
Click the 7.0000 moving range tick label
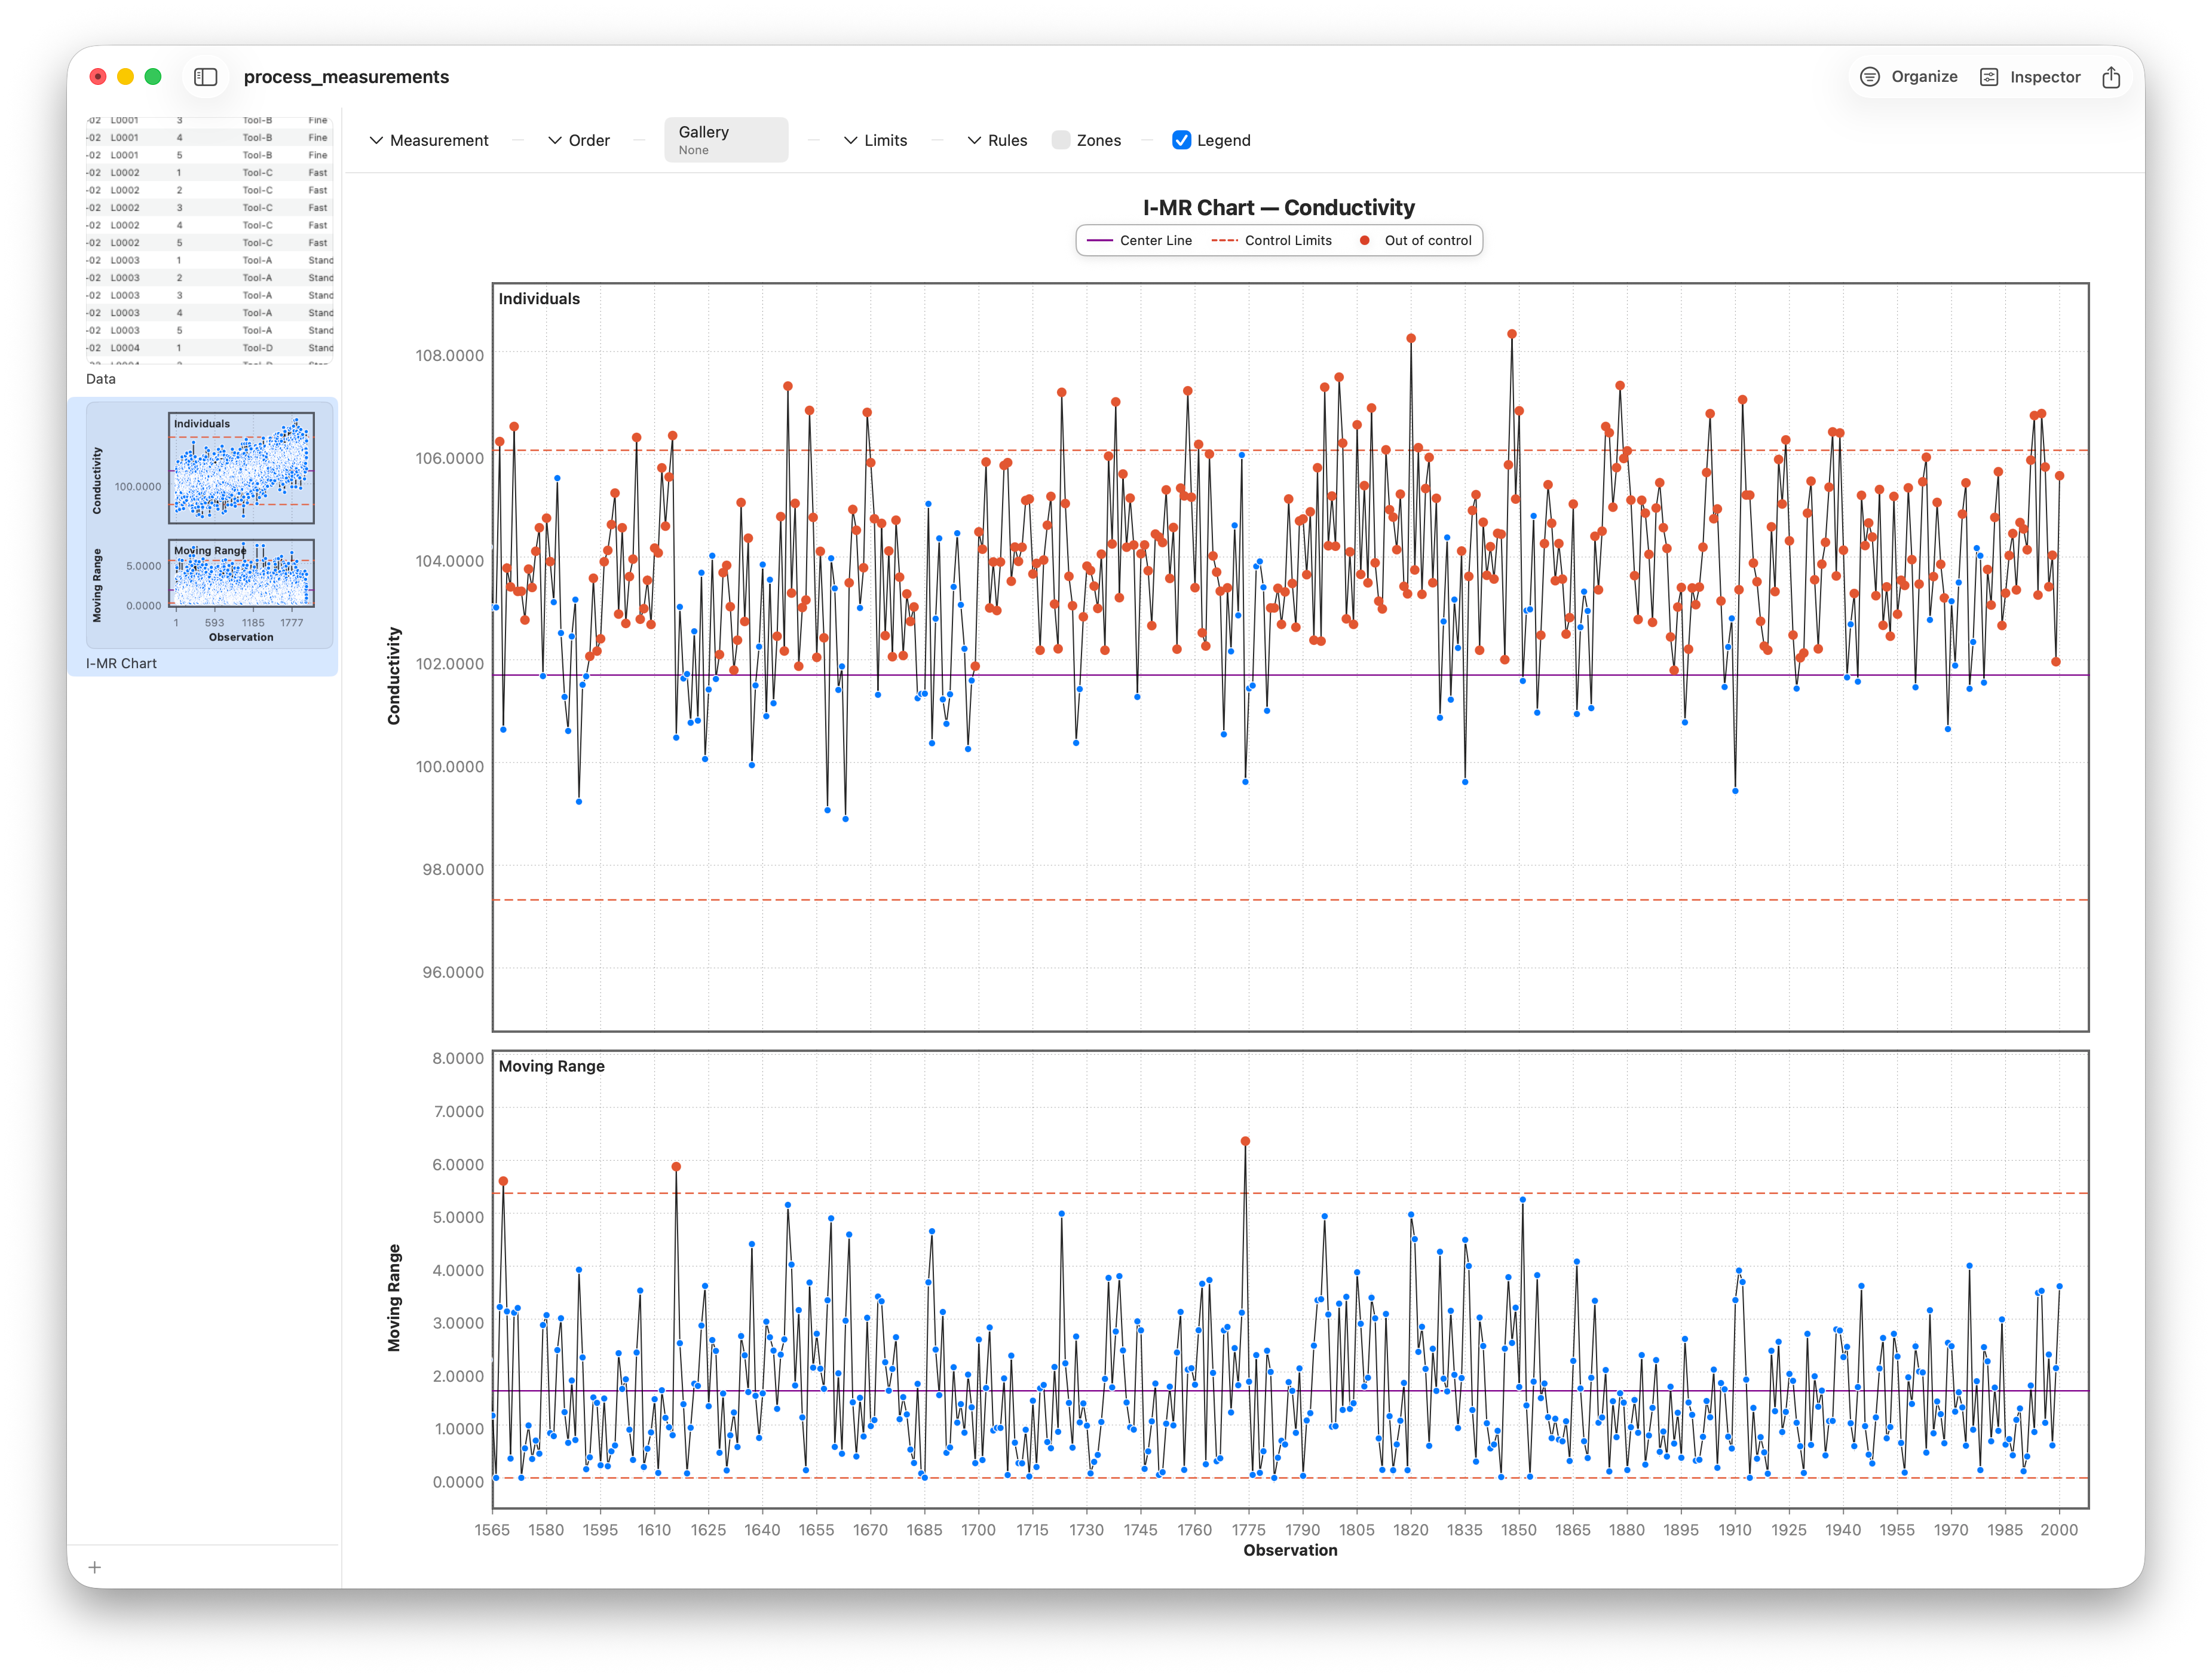(458, 1111)
